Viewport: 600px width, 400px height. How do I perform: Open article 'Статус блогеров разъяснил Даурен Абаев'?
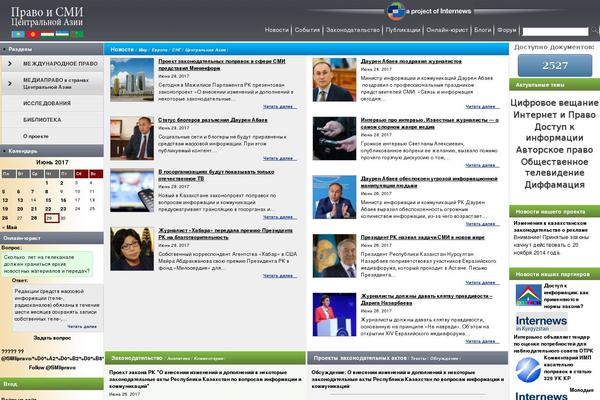[x=213, y=120]
